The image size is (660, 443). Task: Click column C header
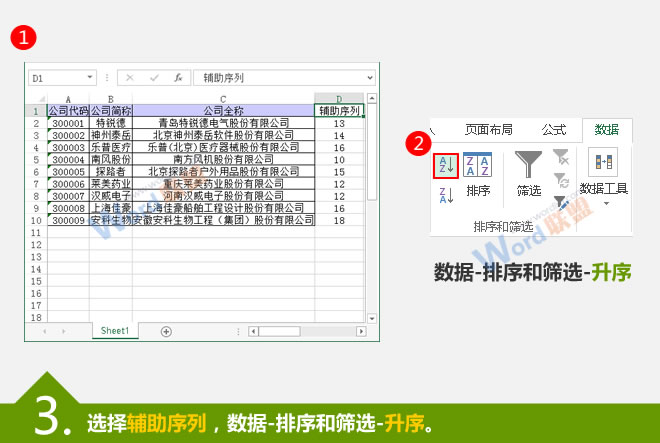[223, 99]
